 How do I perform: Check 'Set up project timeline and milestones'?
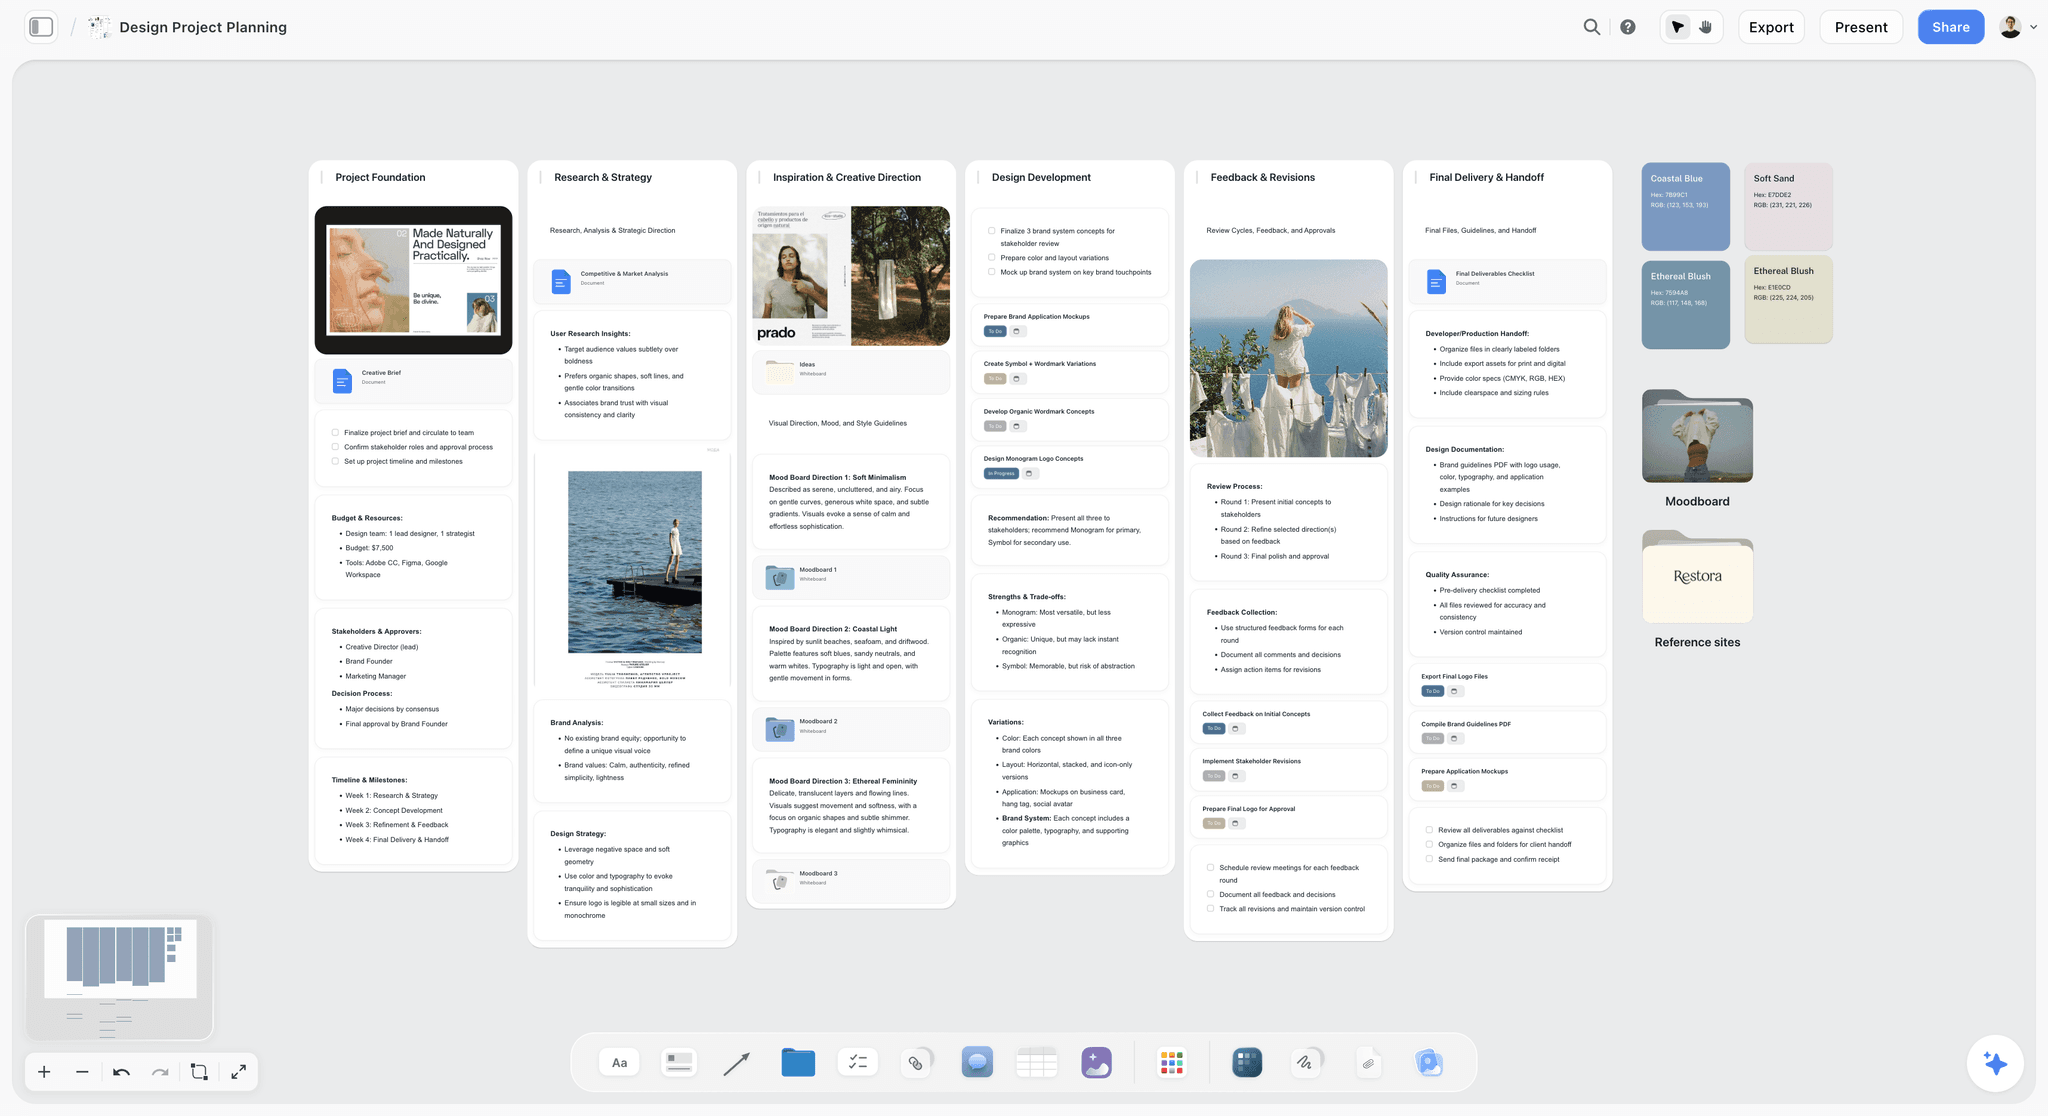click(335, 461)
